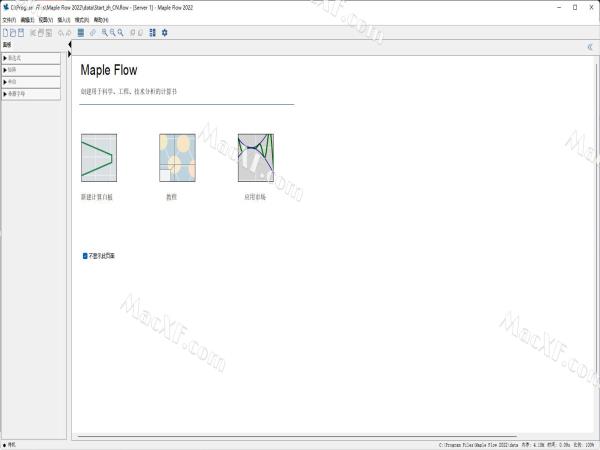
Task: Click the side panel header label
Action: (7, 45)
